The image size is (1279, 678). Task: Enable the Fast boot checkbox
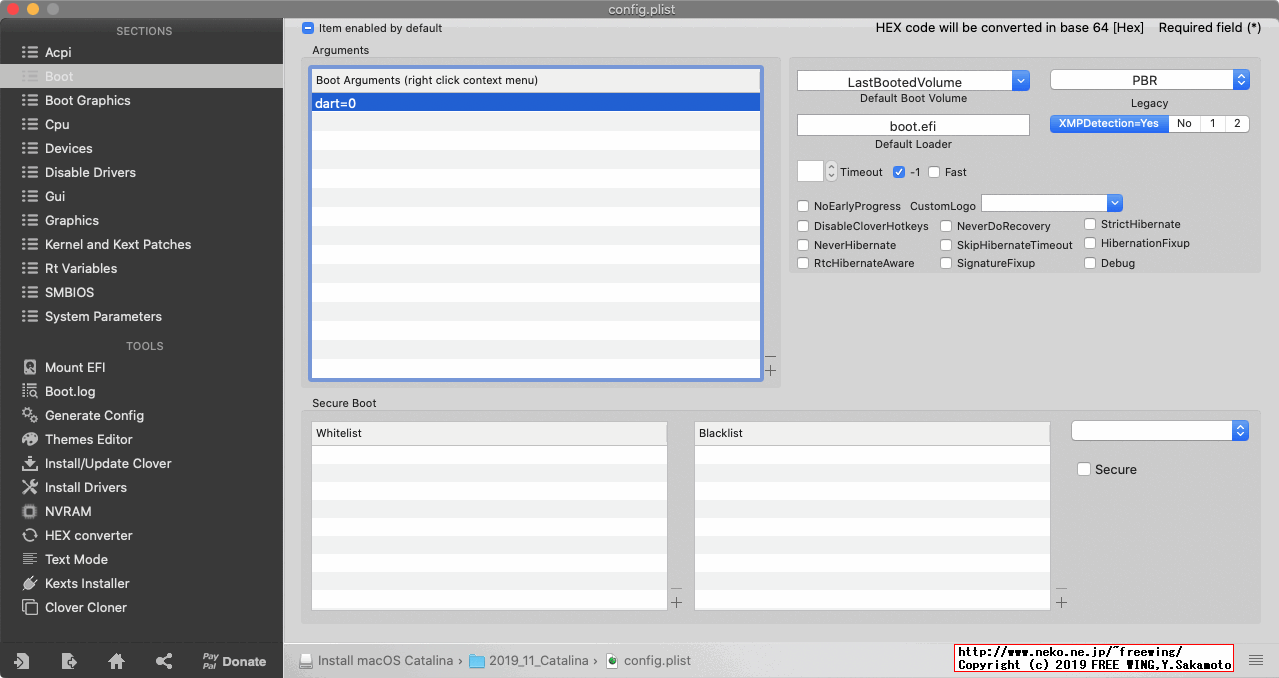934,172
